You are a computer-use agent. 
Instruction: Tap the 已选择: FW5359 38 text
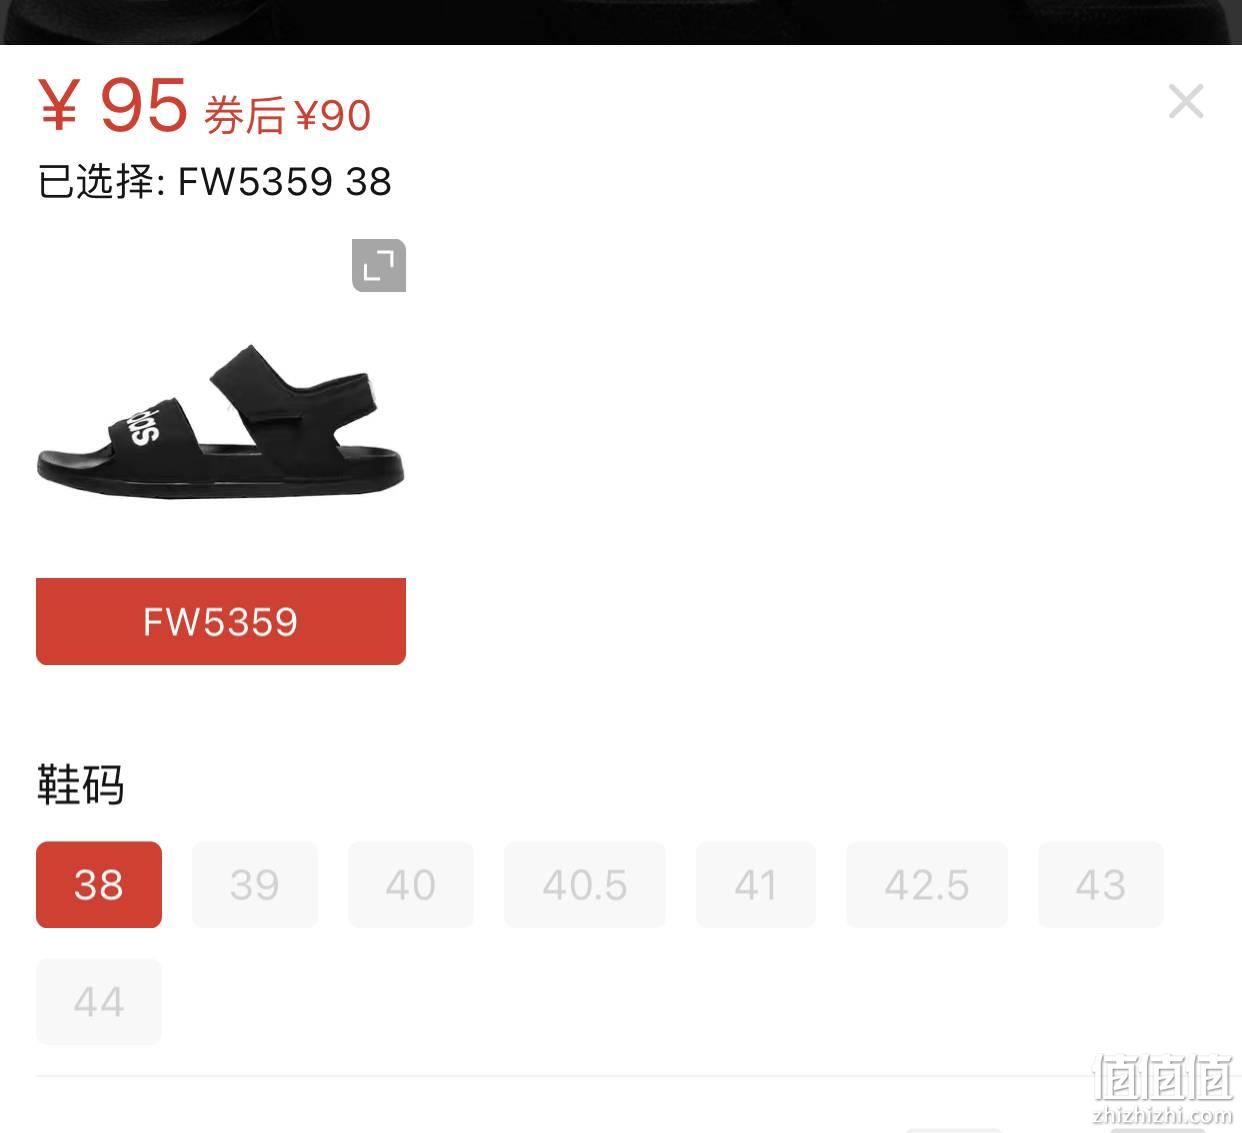pos(214,182)
